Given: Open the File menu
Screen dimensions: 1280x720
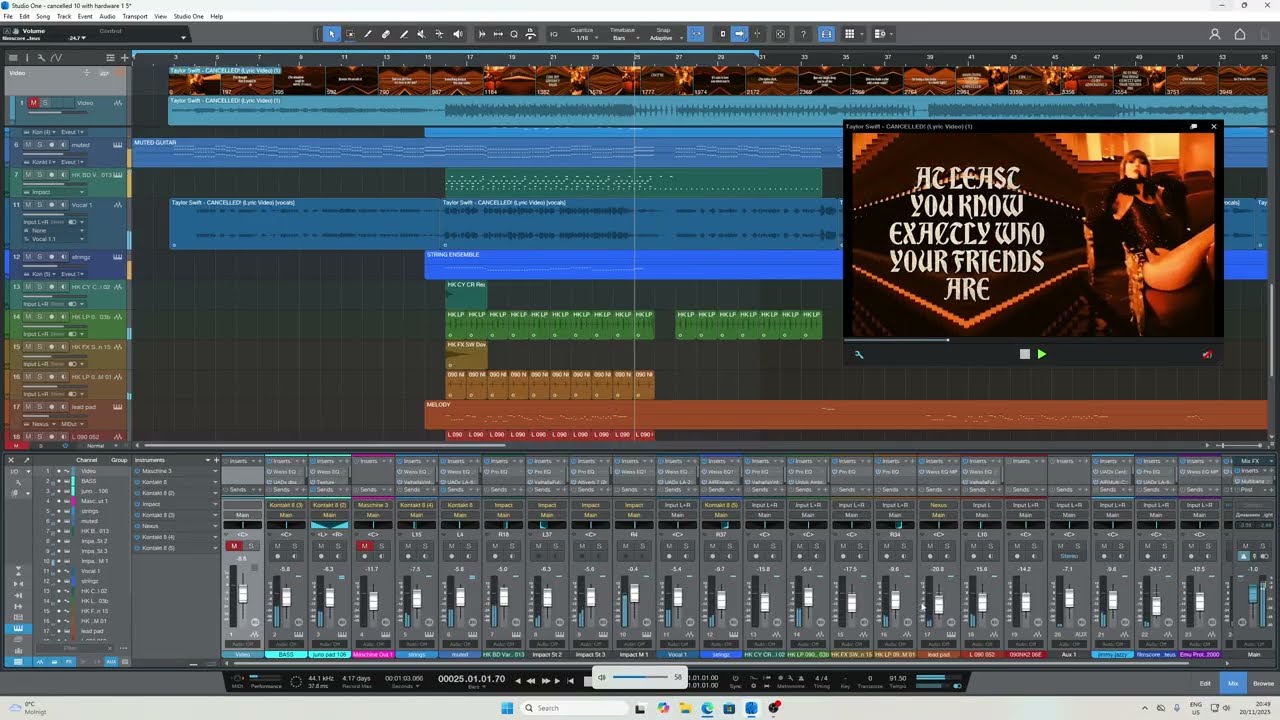Looking at the screenshot, I should pos(8,16).
